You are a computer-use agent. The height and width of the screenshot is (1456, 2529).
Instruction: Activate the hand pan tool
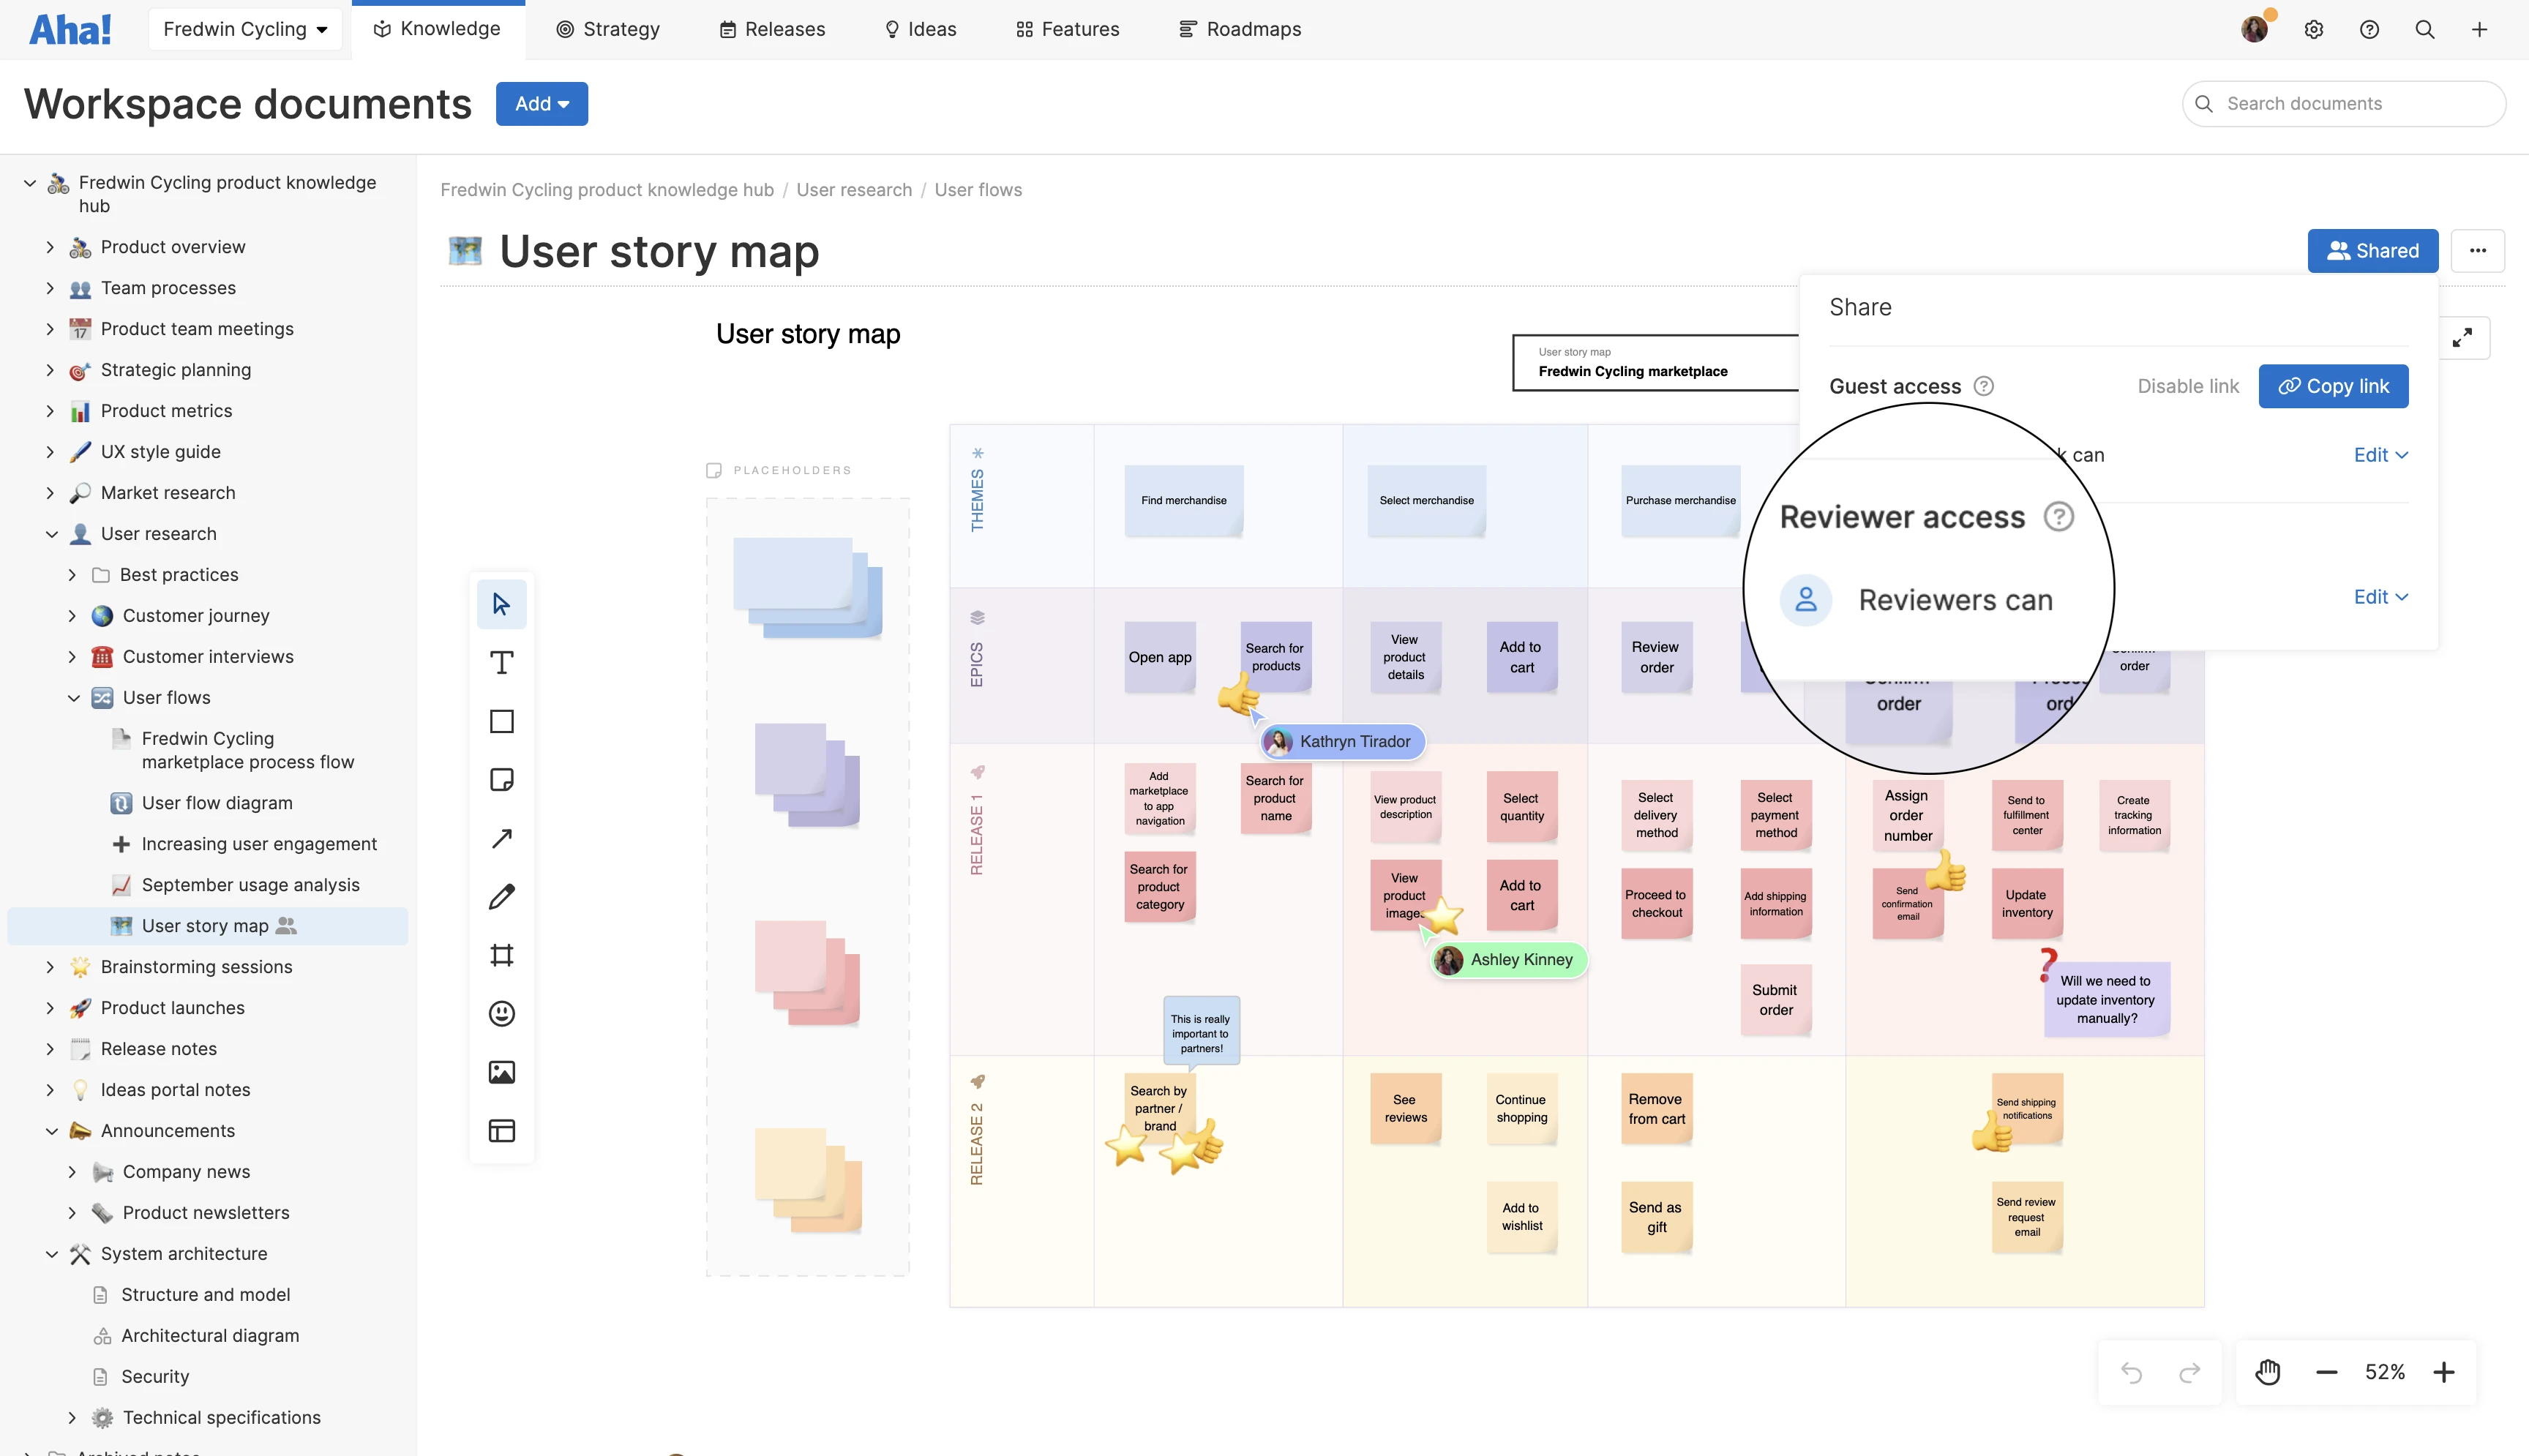(x=2268, y=1371)
